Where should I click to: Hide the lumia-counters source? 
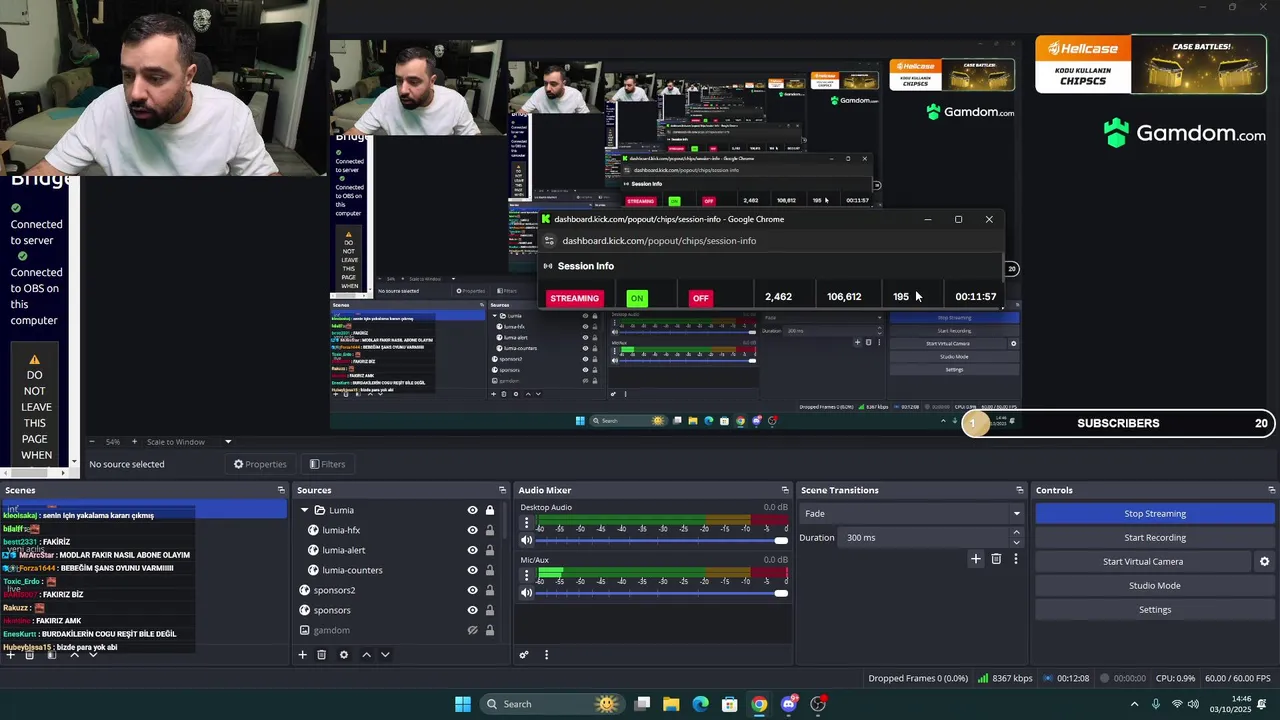(x=473, y=570)
